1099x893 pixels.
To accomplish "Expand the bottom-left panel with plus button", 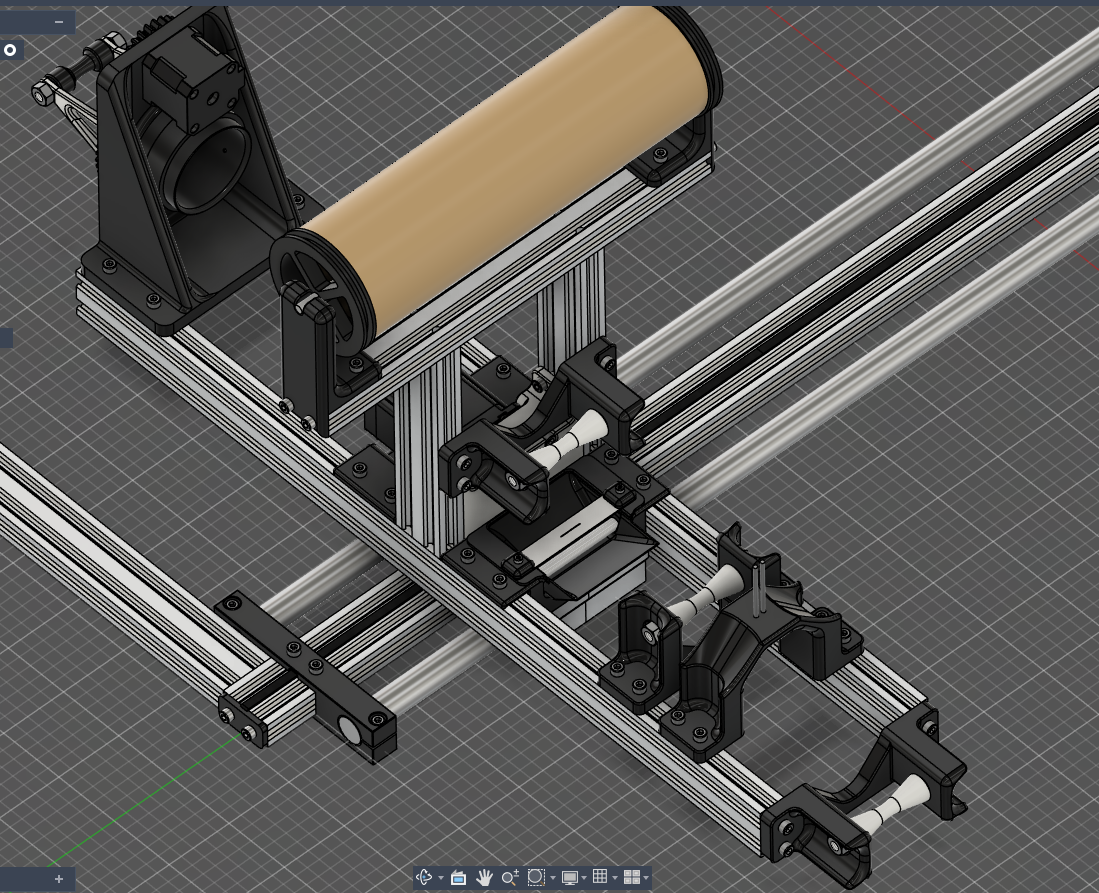I will (x=59, y=879).
